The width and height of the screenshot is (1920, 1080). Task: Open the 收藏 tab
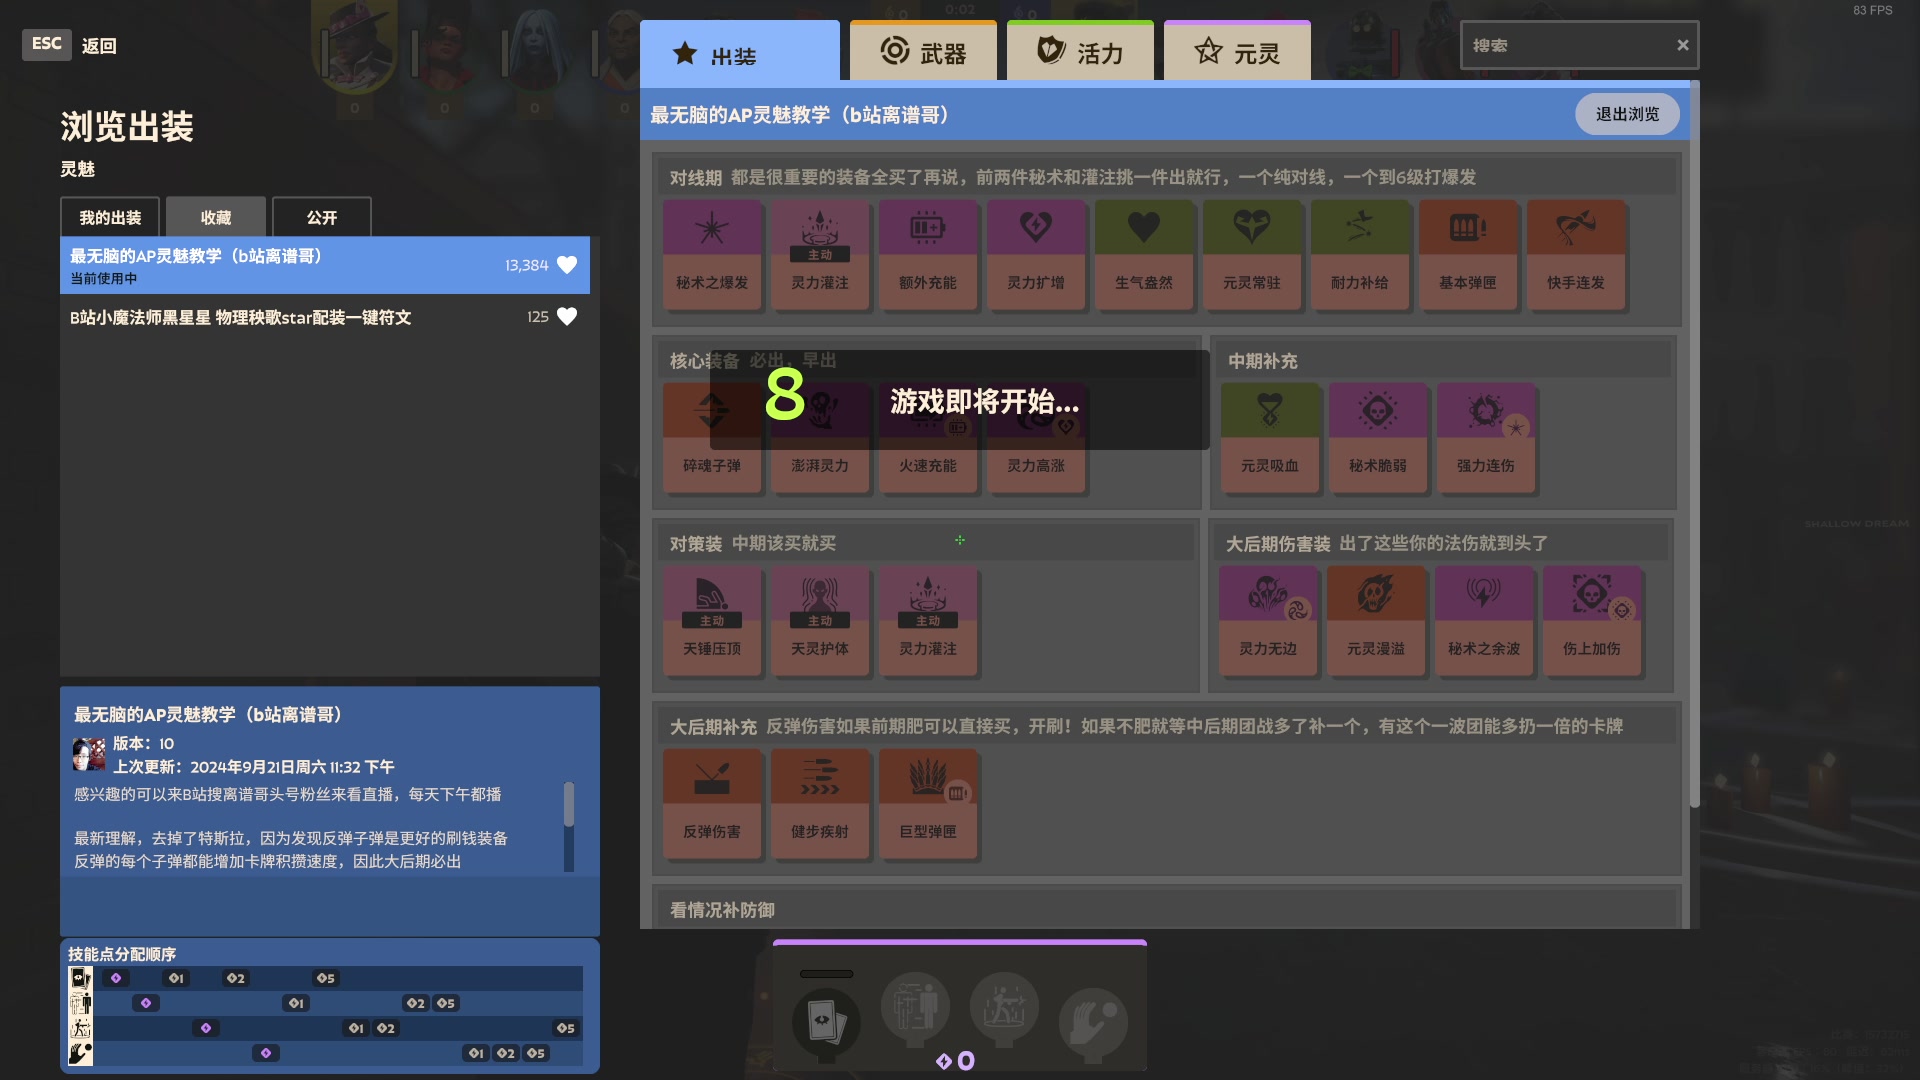coord(216,217)
